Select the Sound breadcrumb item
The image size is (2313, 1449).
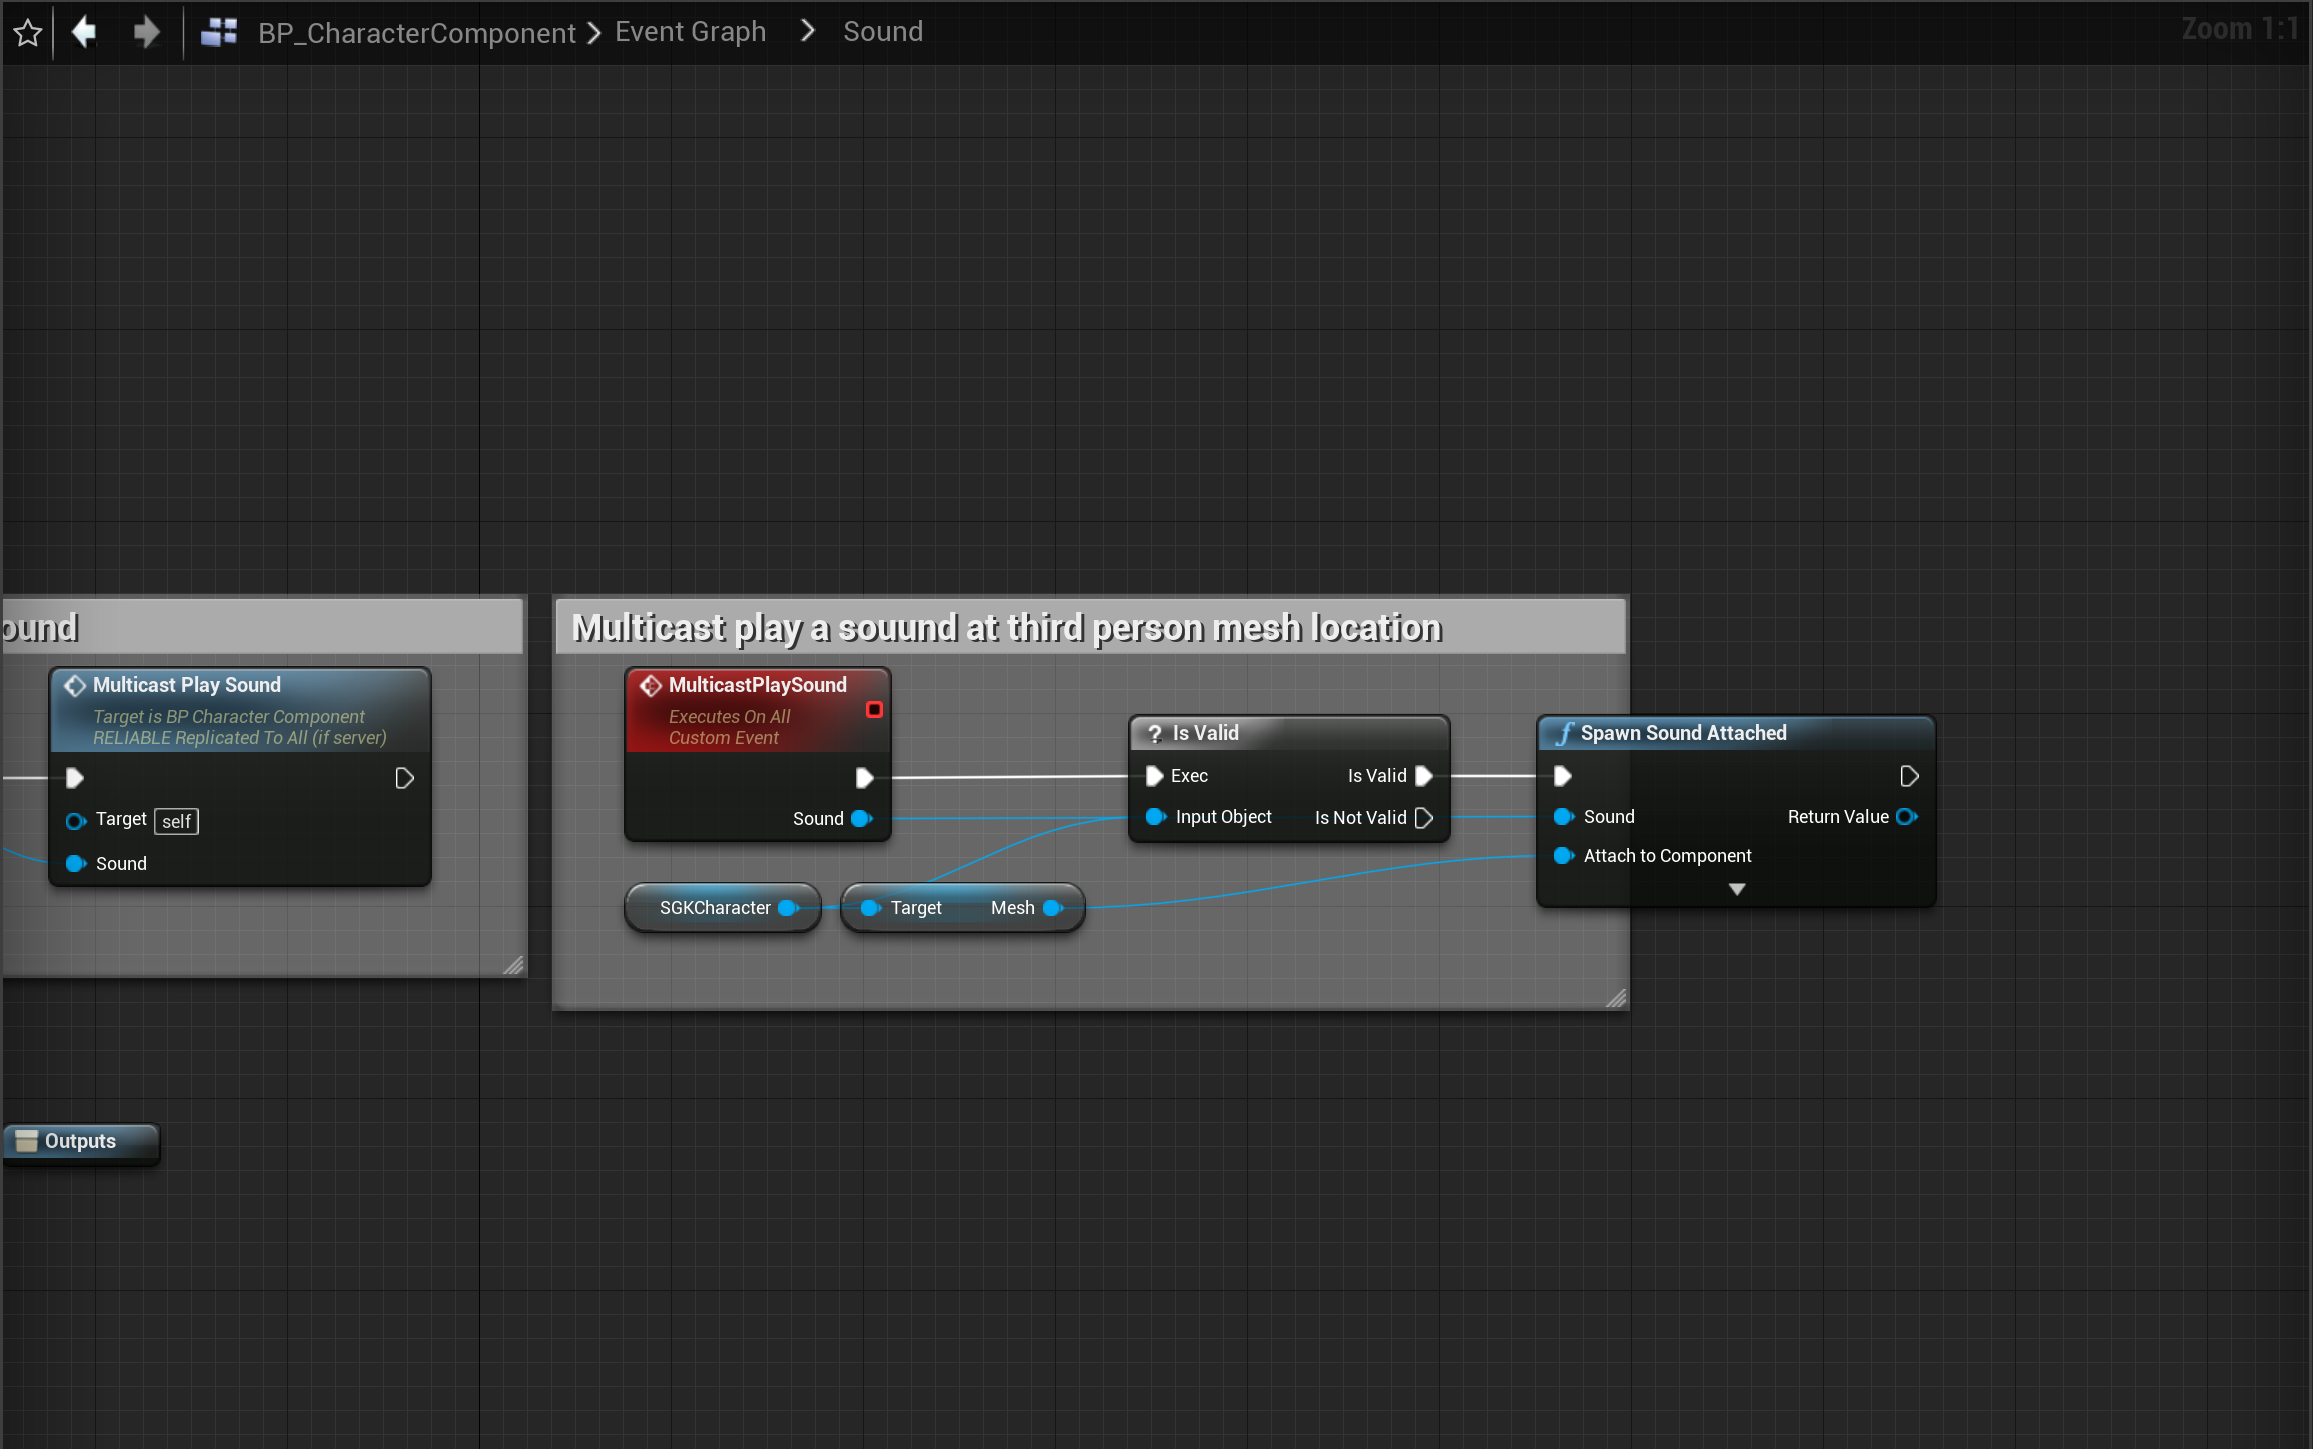tap(882, 32)
